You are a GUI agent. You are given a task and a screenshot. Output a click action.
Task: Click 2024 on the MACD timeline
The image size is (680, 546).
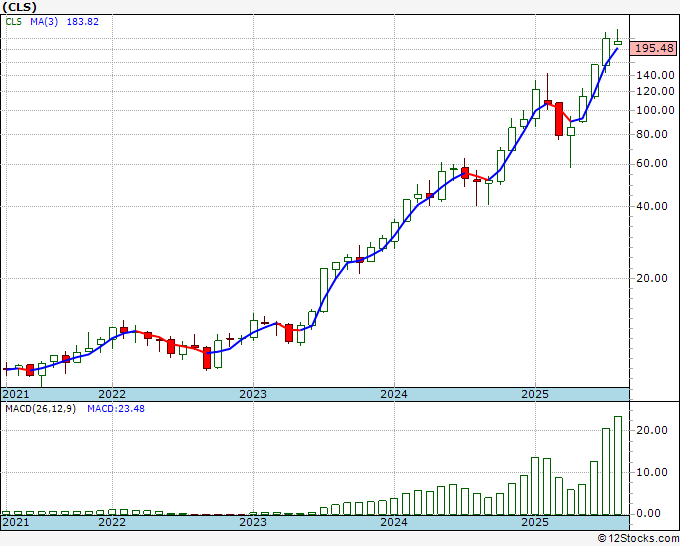coord(394,522)
